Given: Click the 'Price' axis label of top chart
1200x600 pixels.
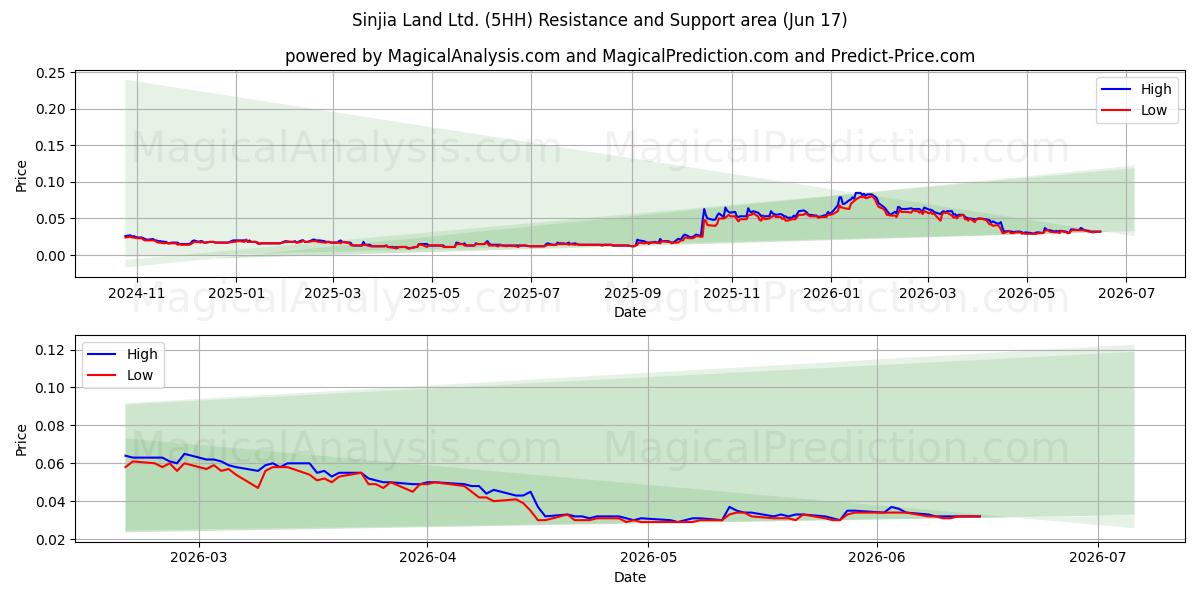Looking at the screenshot, I should 22,174.
